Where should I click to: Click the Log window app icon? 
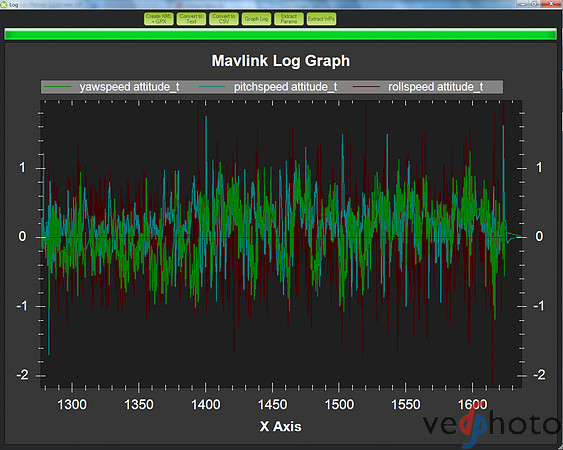[4, 4]
